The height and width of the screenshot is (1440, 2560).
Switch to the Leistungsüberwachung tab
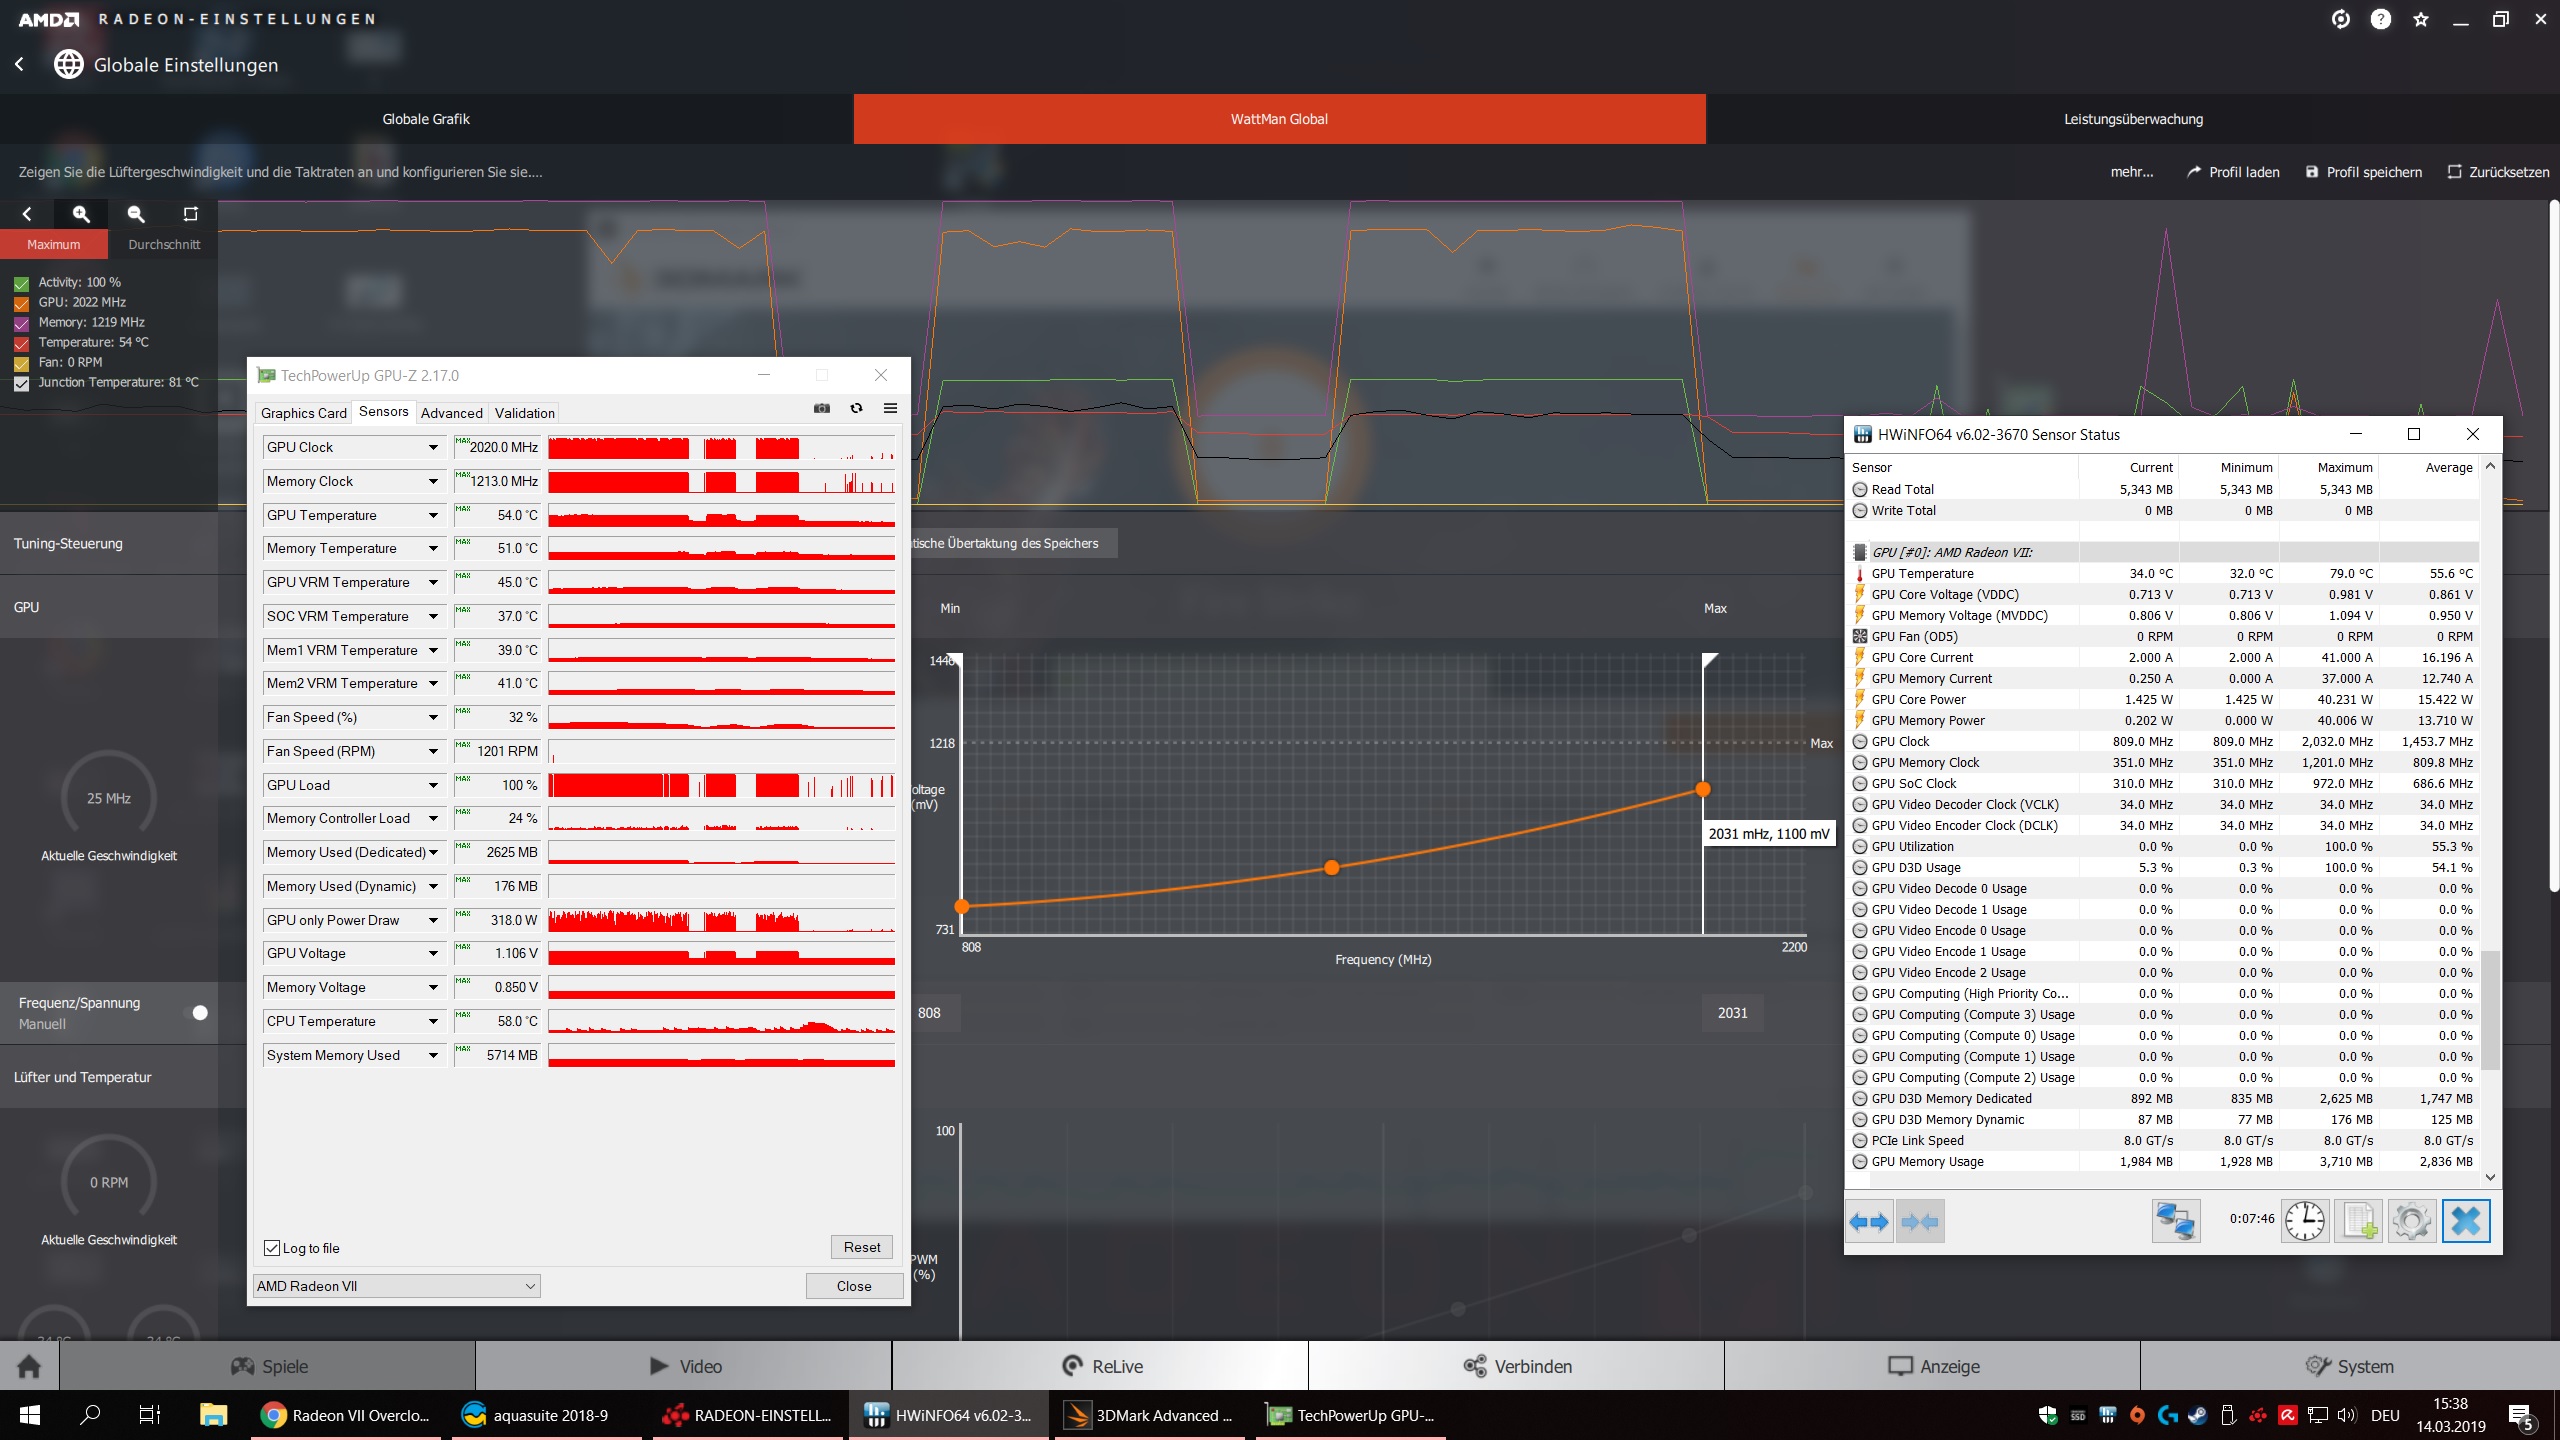coord(2133,119)
